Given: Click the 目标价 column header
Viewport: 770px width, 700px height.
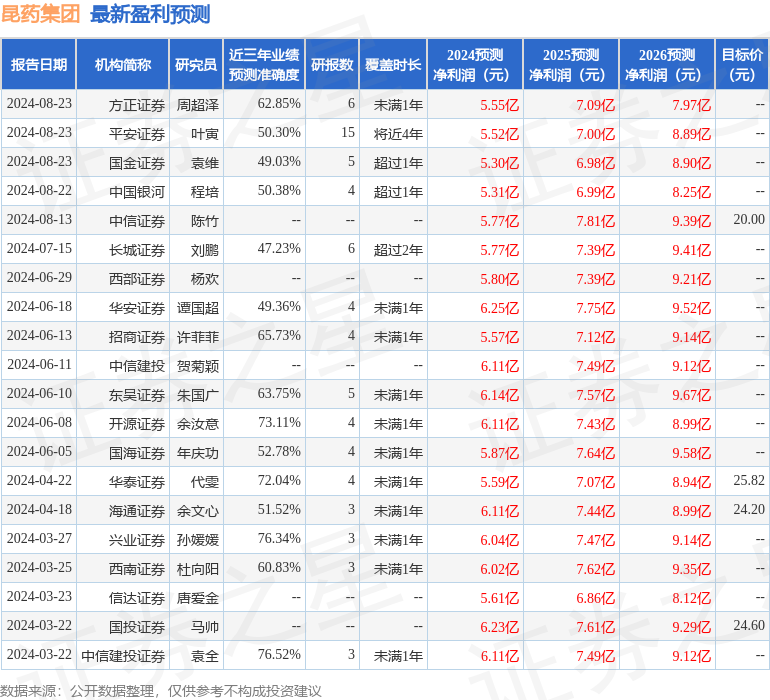Looking at the screenshot, I should click(x=742, y=64).
